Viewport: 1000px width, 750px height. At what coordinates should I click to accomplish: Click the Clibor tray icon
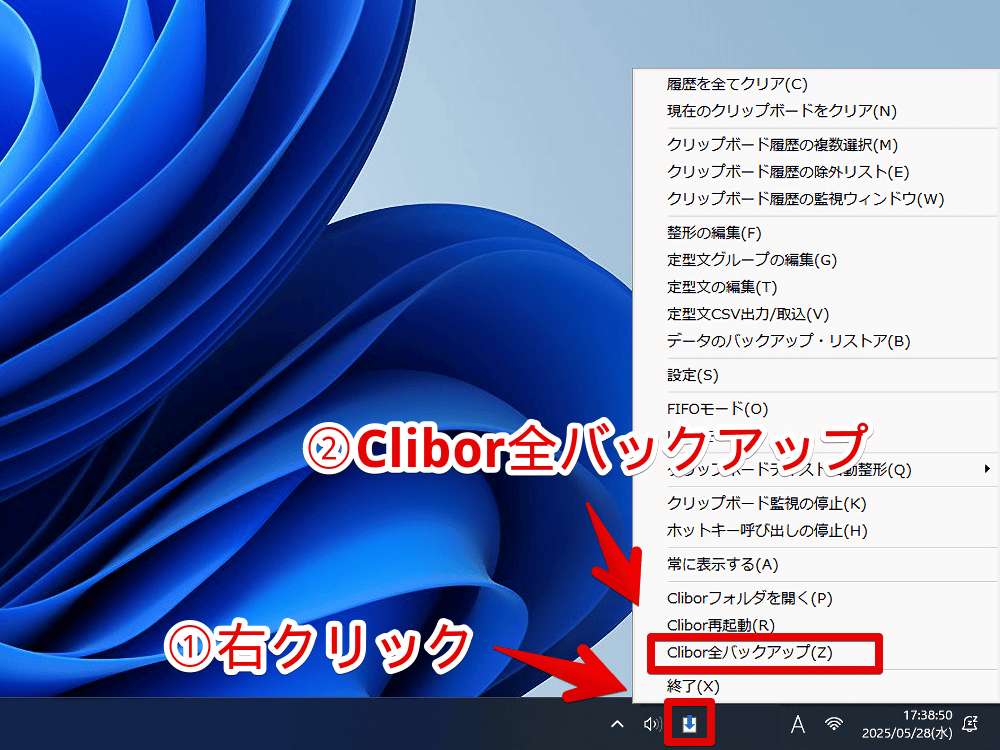(689, 724)
